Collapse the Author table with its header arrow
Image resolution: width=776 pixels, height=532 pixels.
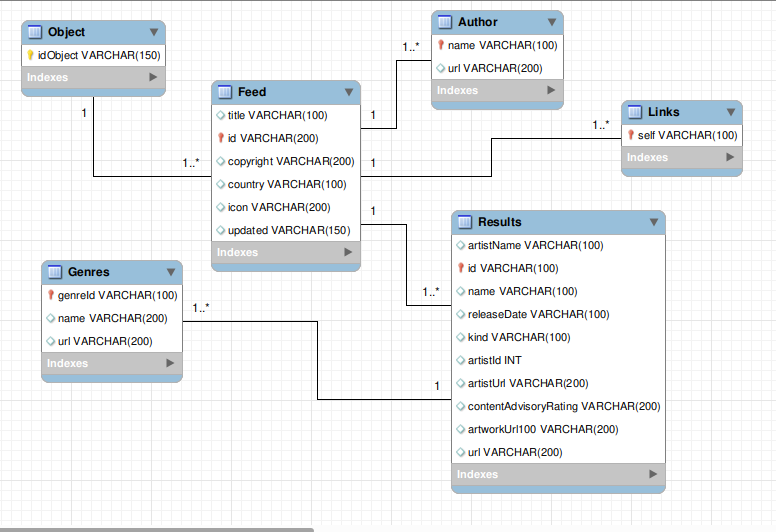[x=552, y=22]
